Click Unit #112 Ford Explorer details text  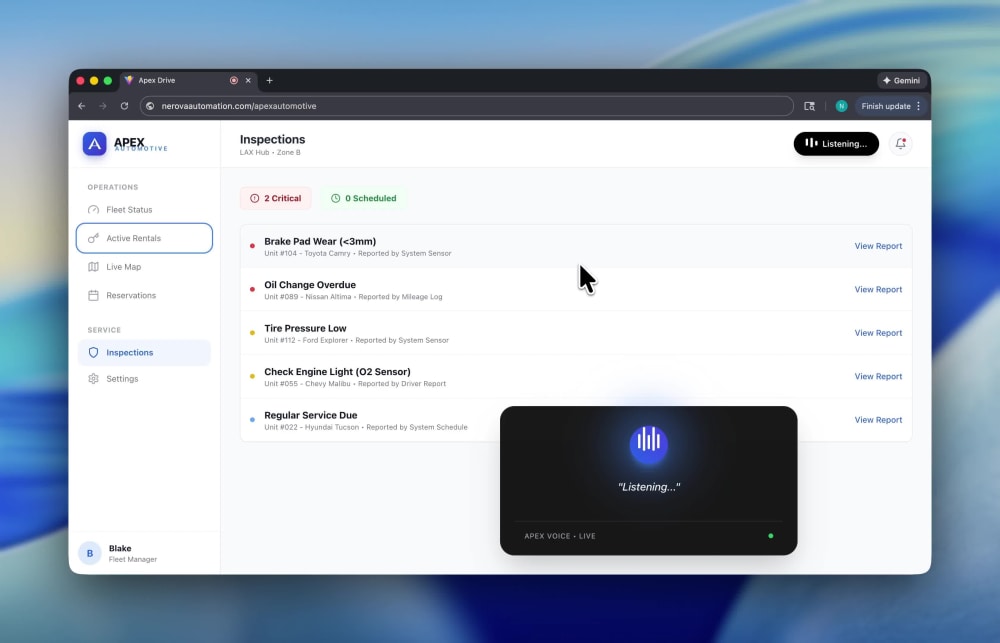tap(357, 340)
